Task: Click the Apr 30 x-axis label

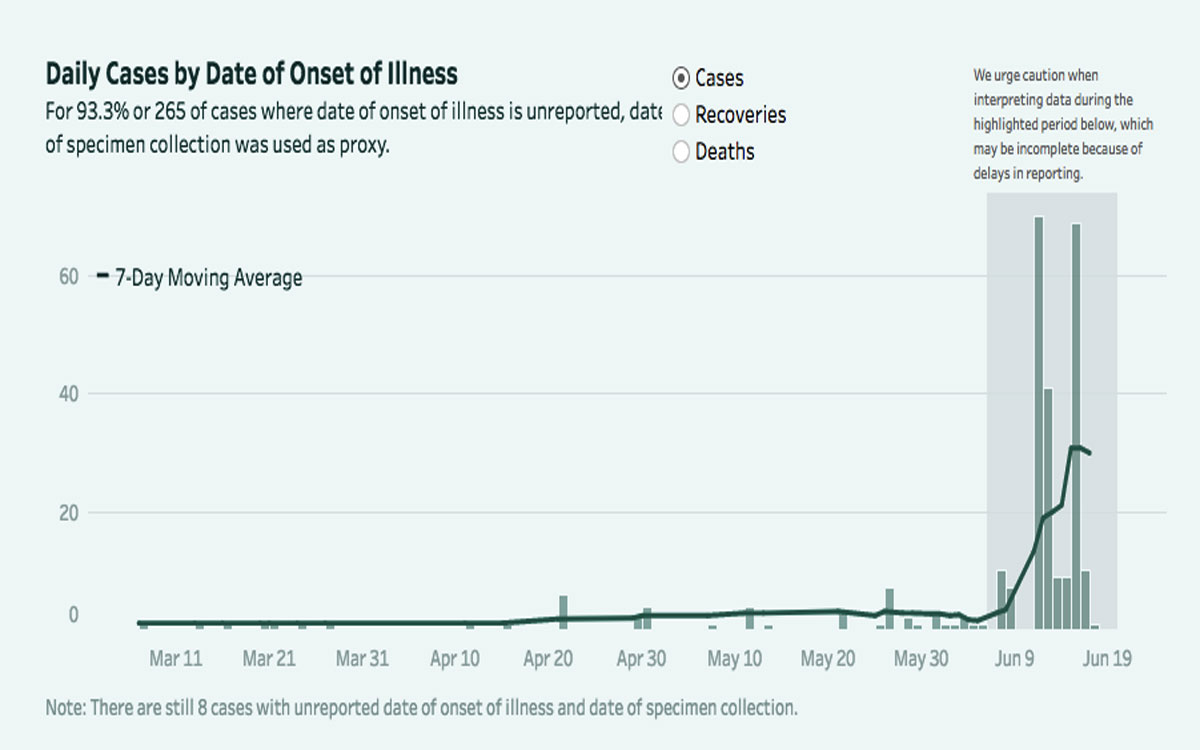Action: (642, 659)
